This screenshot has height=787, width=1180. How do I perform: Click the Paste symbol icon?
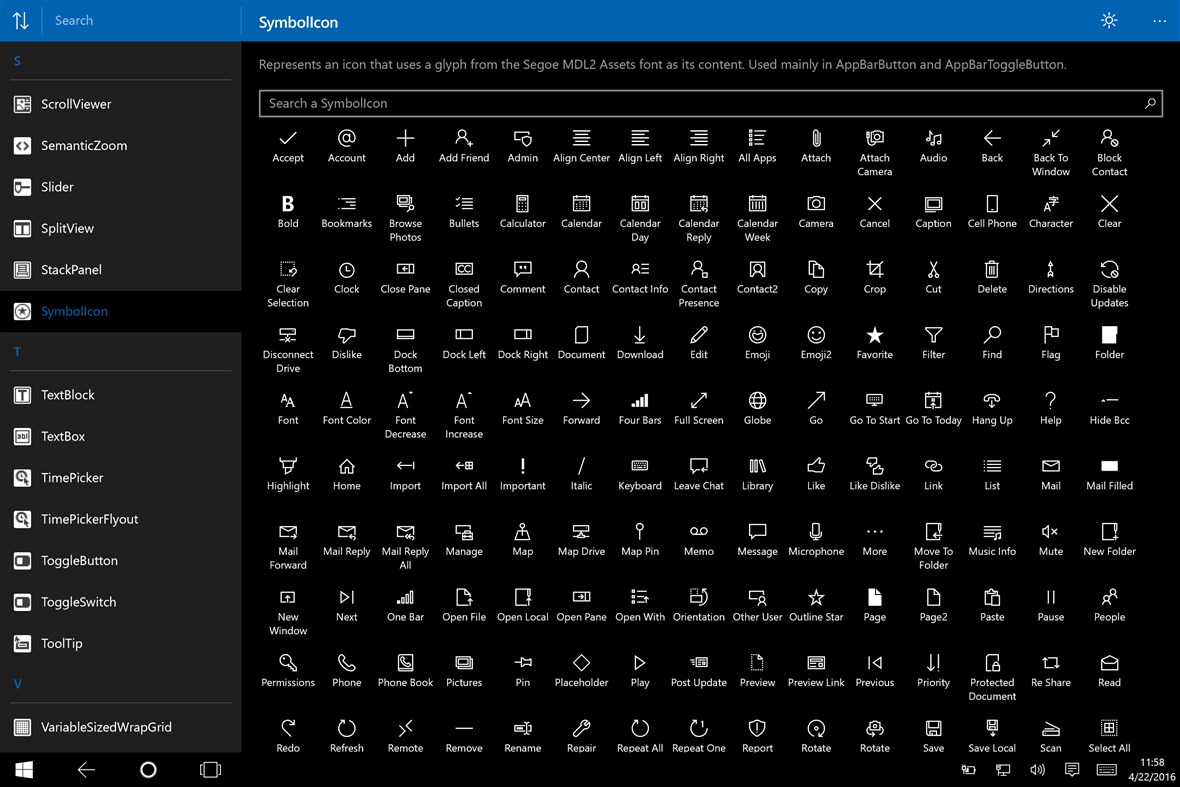(991, 595)
